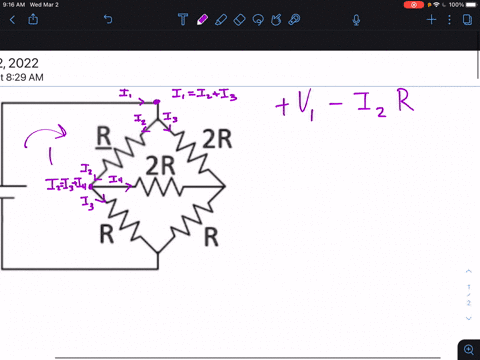Click the page indicator 1 of 2
Viewport: 480px width, 360px height.
coord(469,295)
